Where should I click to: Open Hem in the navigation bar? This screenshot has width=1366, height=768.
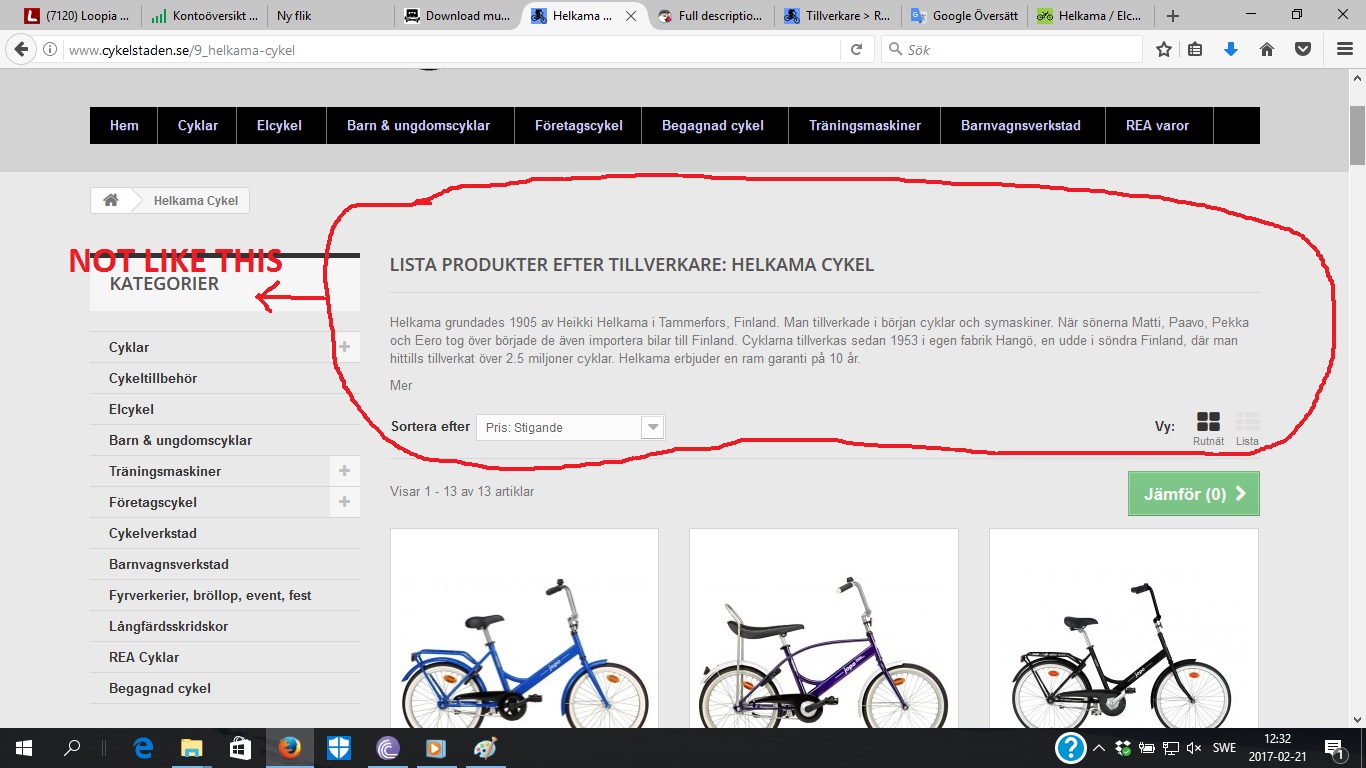(x=124, y=125)
